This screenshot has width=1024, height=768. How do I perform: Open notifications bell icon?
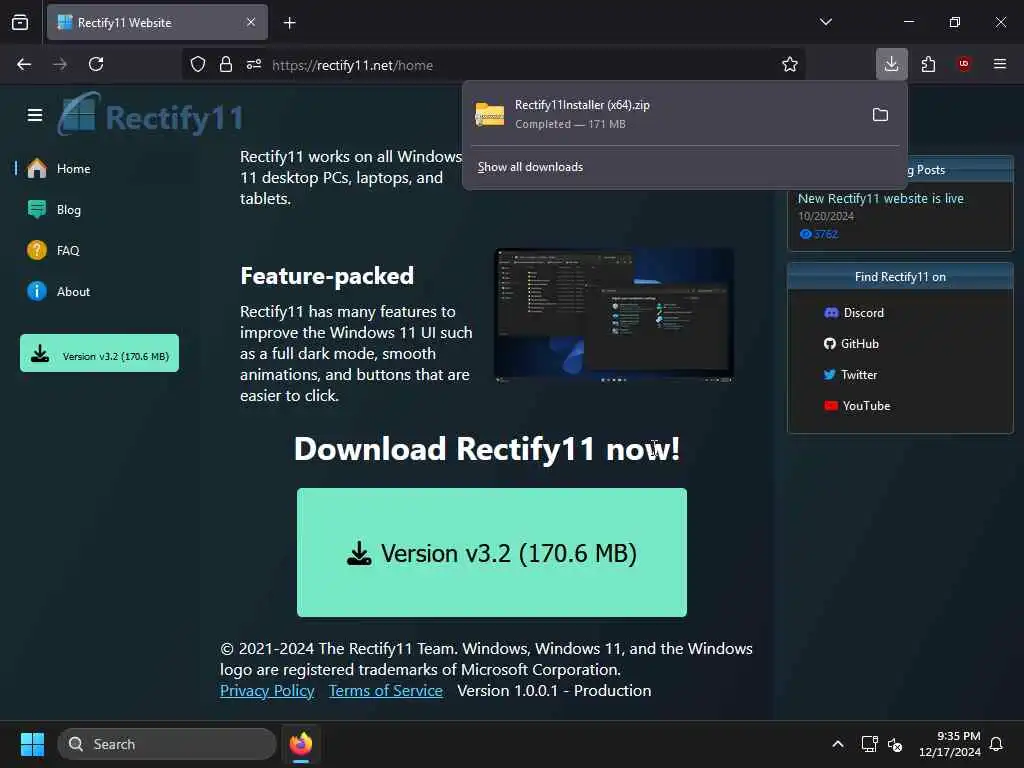[997, 744]
